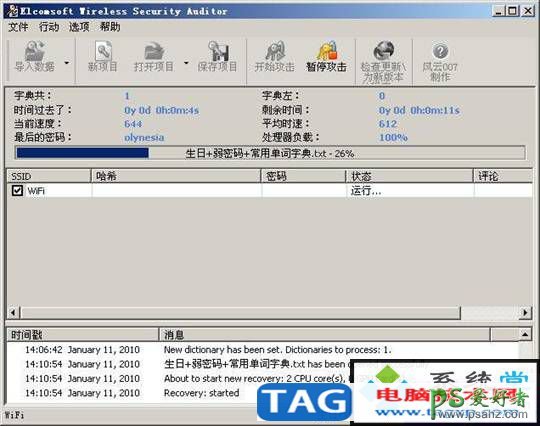Select the WiFi row in the list
540x426 pixels.
(270, 190)
